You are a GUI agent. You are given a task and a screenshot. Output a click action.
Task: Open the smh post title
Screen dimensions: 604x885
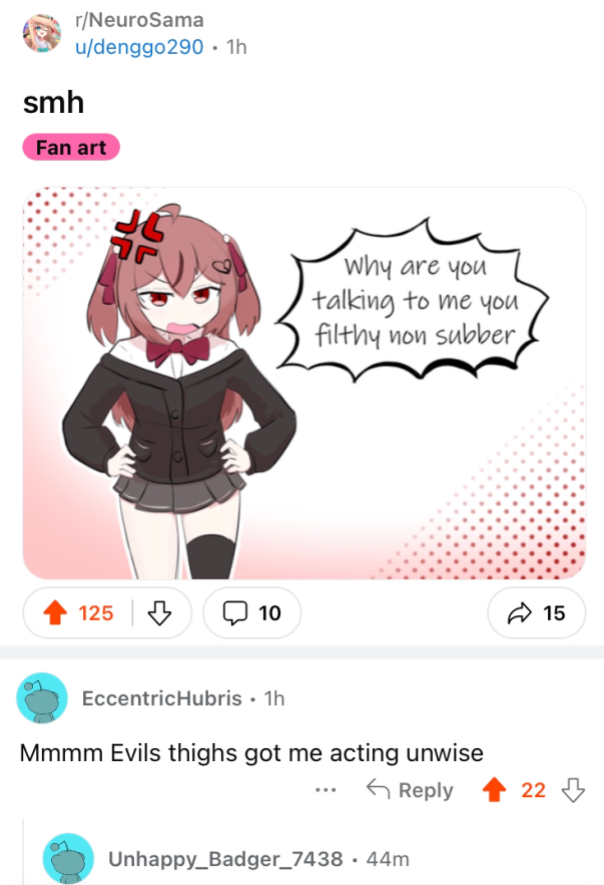[x=54, y=103]
